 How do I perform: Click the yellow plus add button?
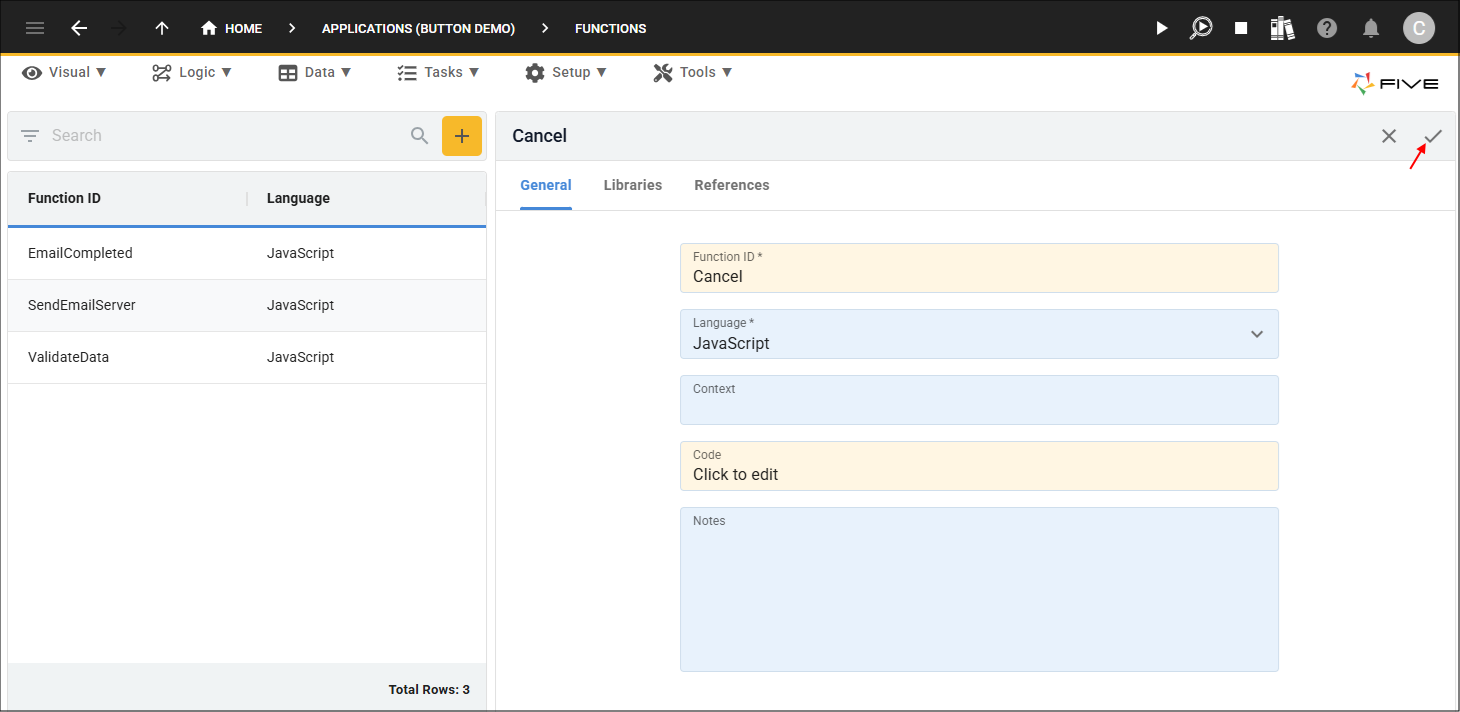pos(462,136)
